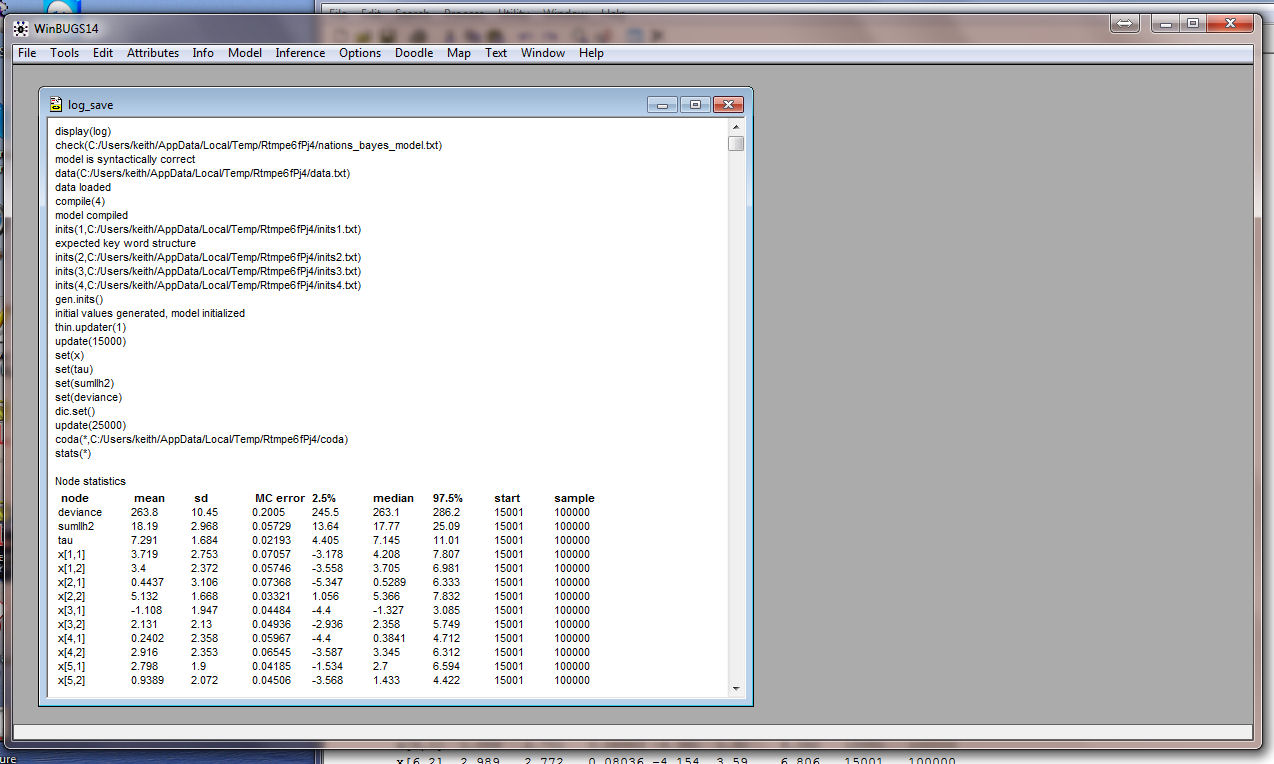Open the File menu
1274x764 pixels.
pyautogui.click(x=27, y=53)
